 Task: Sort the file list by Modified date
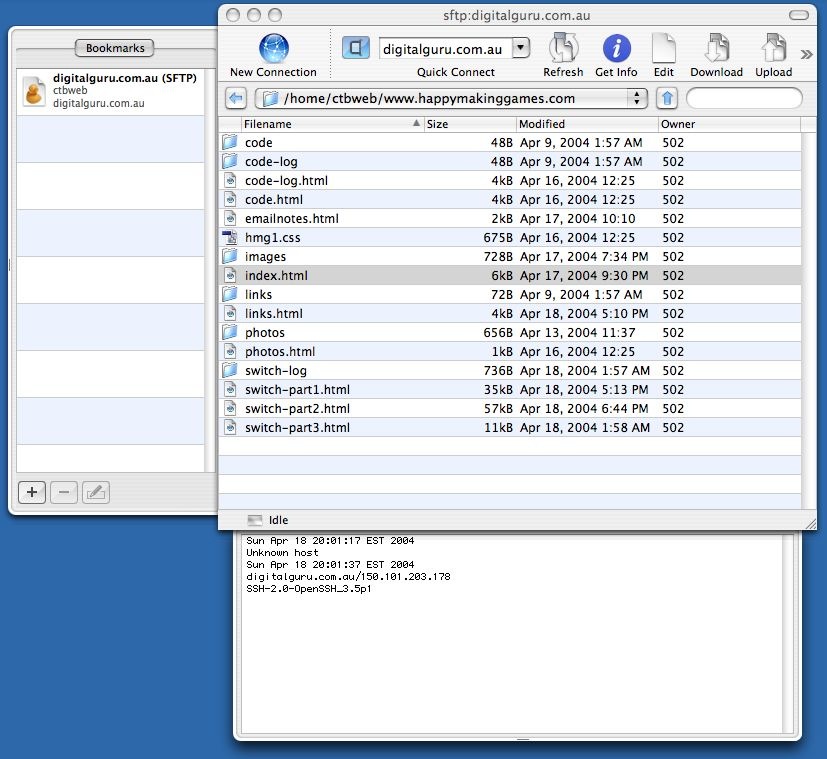click(x=587, y=124)
